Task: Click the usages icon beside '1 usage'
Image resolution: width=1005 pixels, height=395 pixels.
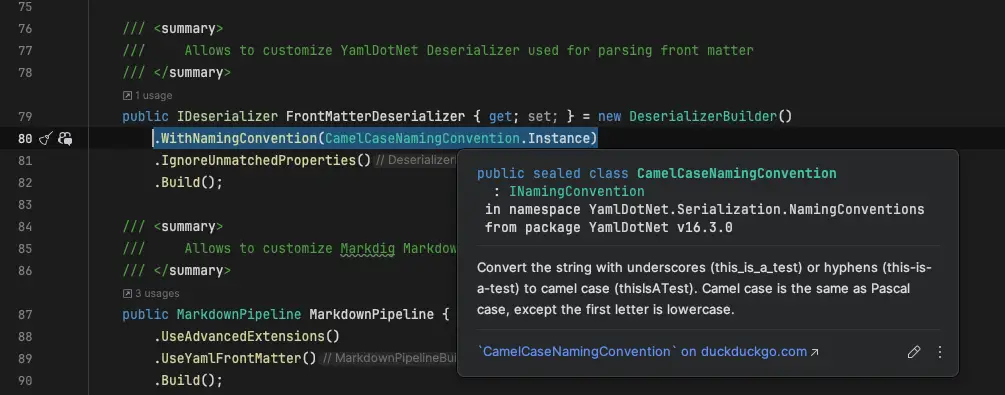Action: 127,96
